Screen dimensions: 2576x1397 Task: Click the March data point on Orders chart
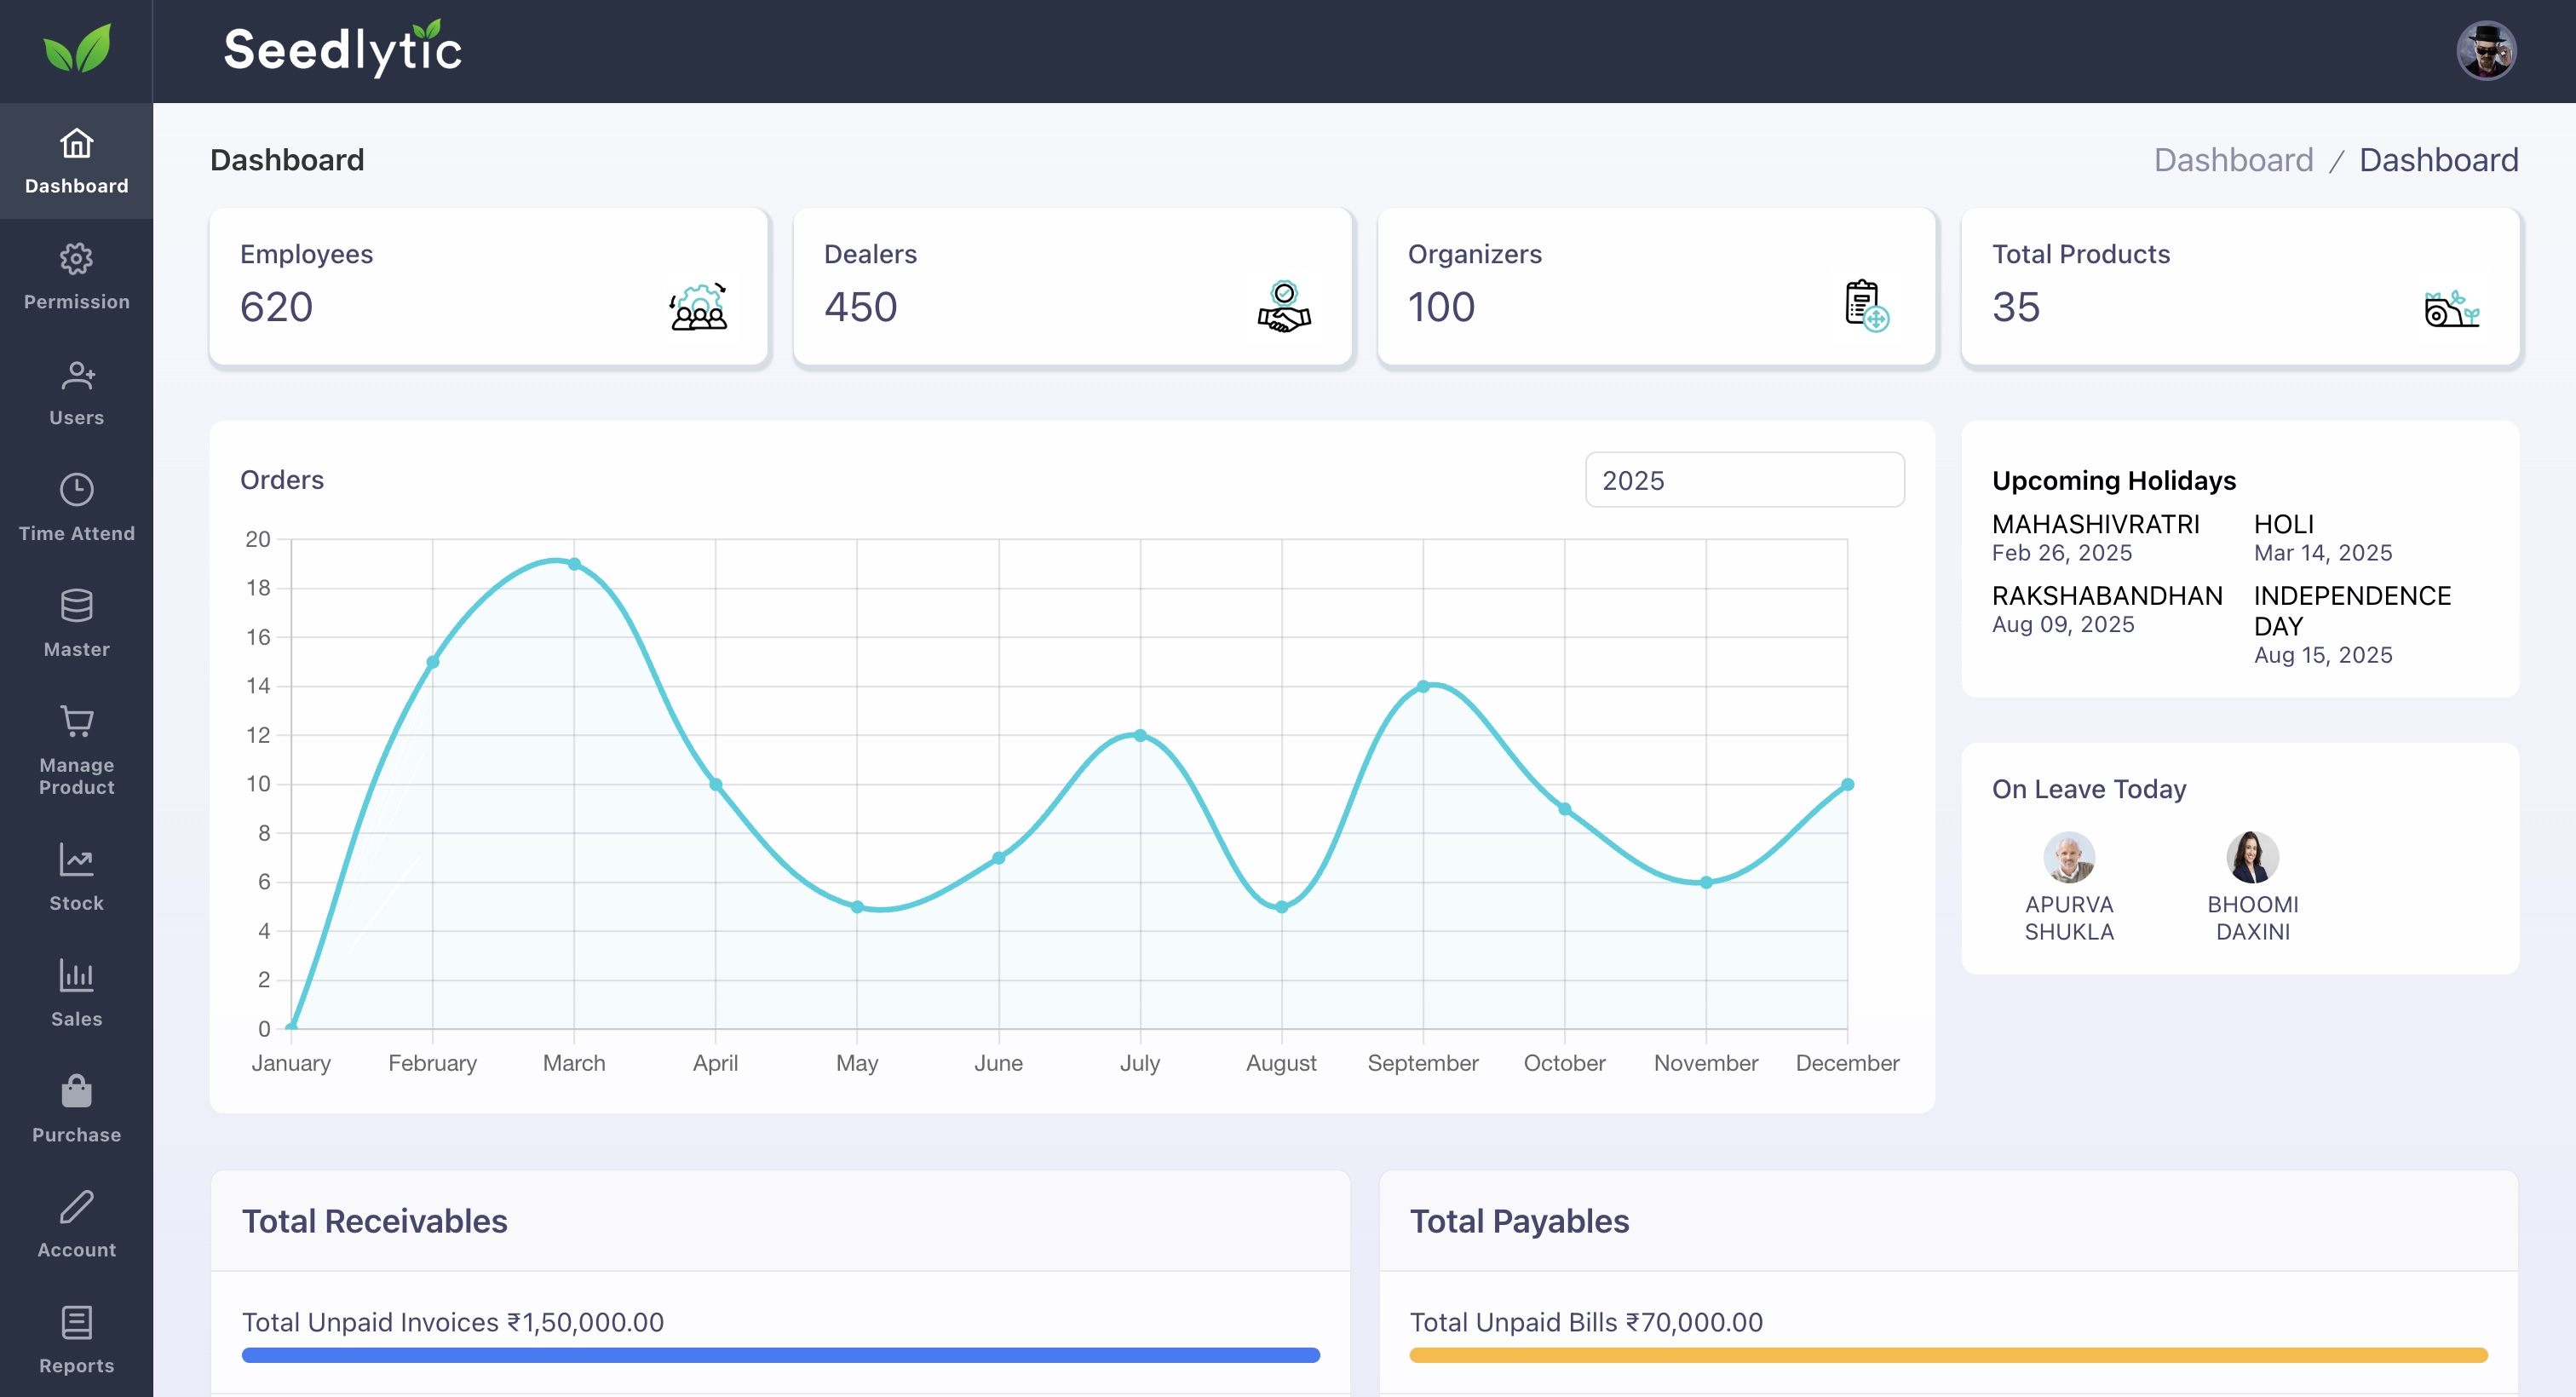(x=574, y=564)
